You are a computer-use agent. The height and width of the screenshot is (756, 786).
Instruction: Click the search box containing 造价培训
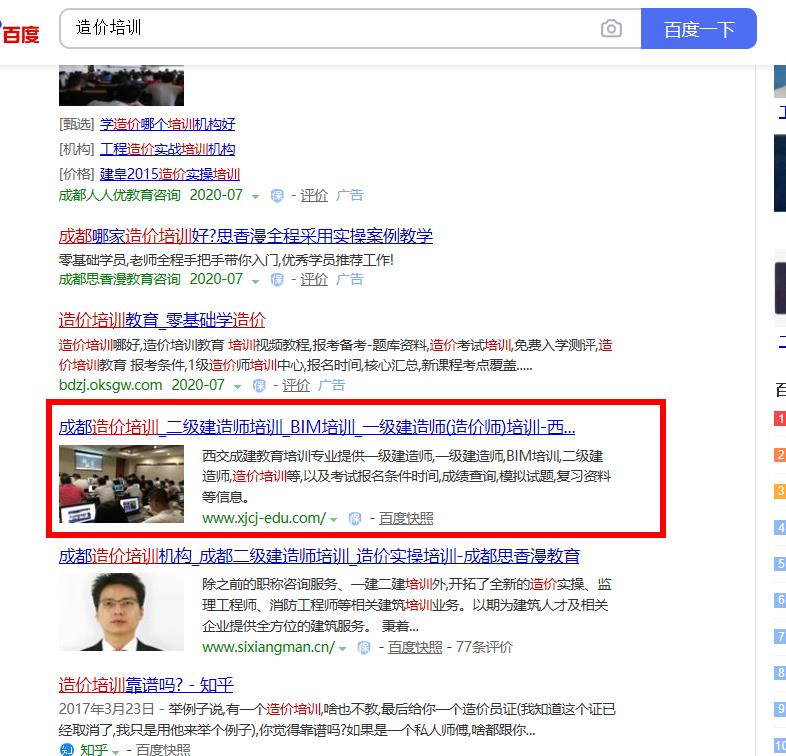(330, 29)
